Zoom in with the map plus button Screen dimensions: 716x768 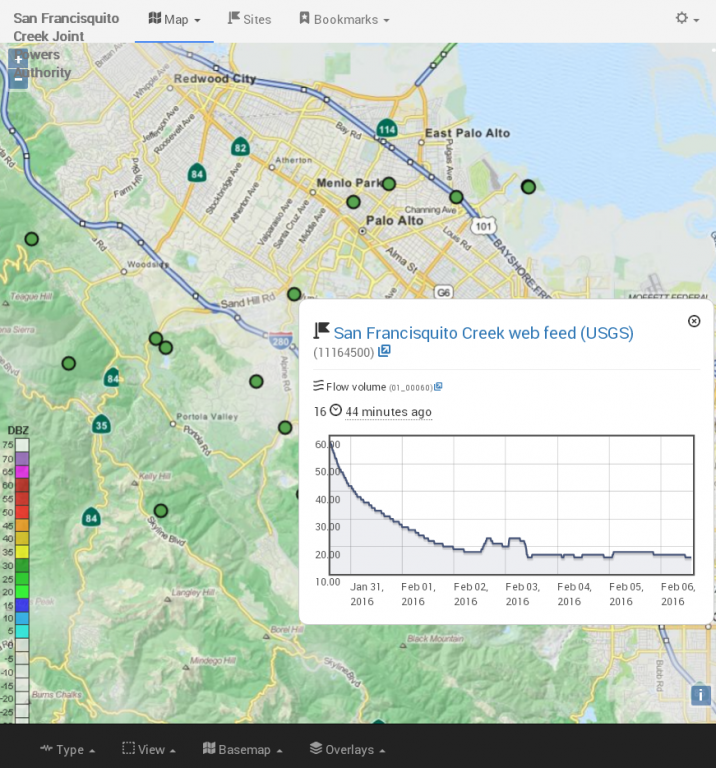pyautogui.click(x=18, y=60)
